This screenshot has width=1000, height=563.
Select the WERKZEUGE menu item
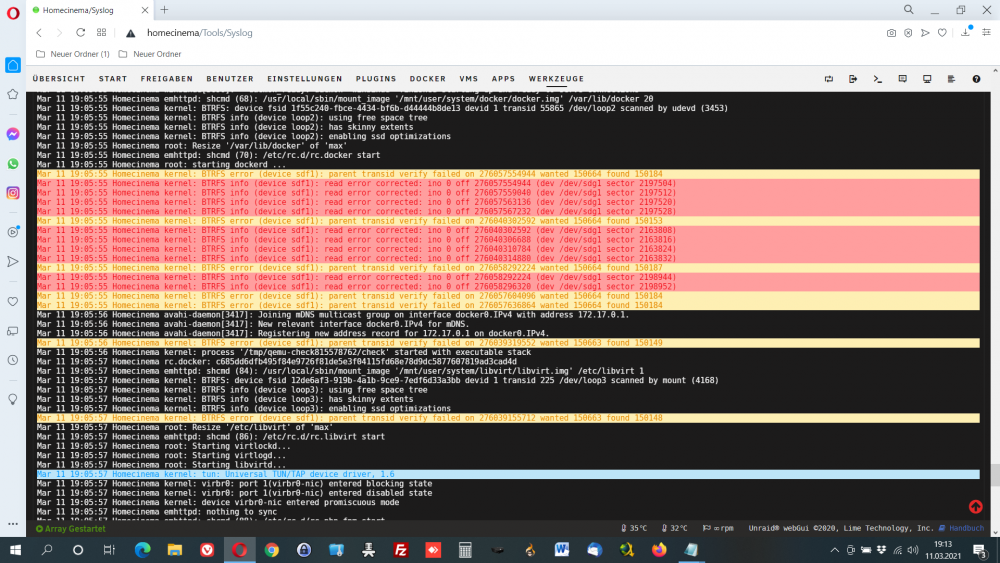(556, 79)
